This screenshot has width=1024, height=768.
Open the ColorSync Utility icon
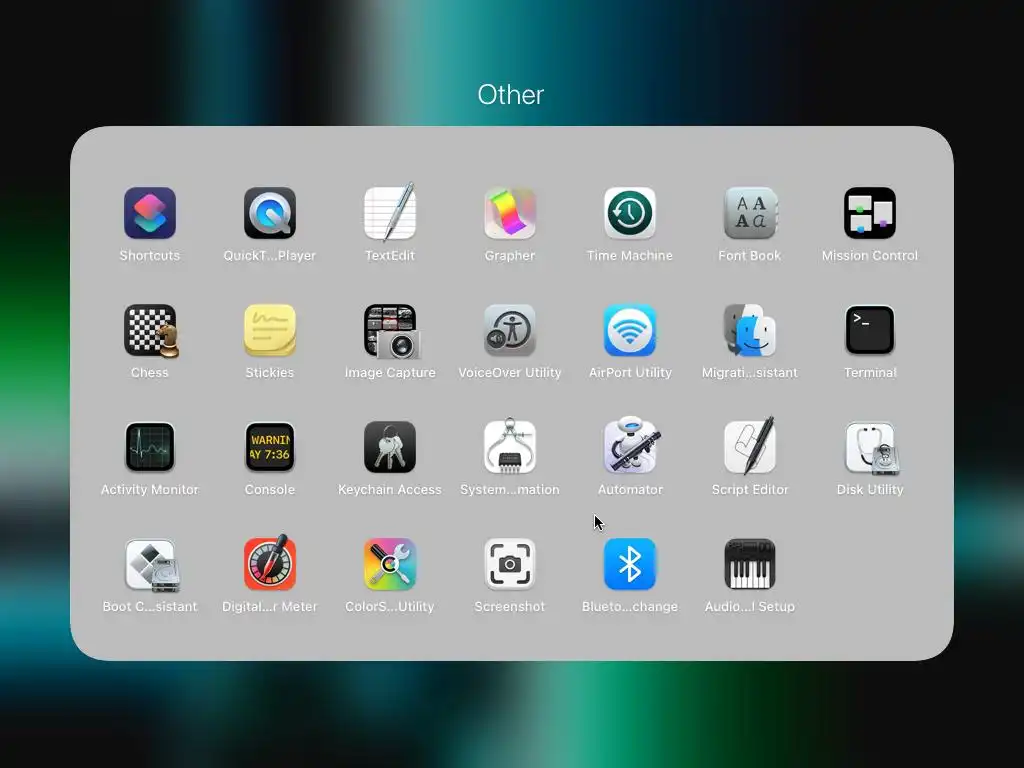(390, 564)
